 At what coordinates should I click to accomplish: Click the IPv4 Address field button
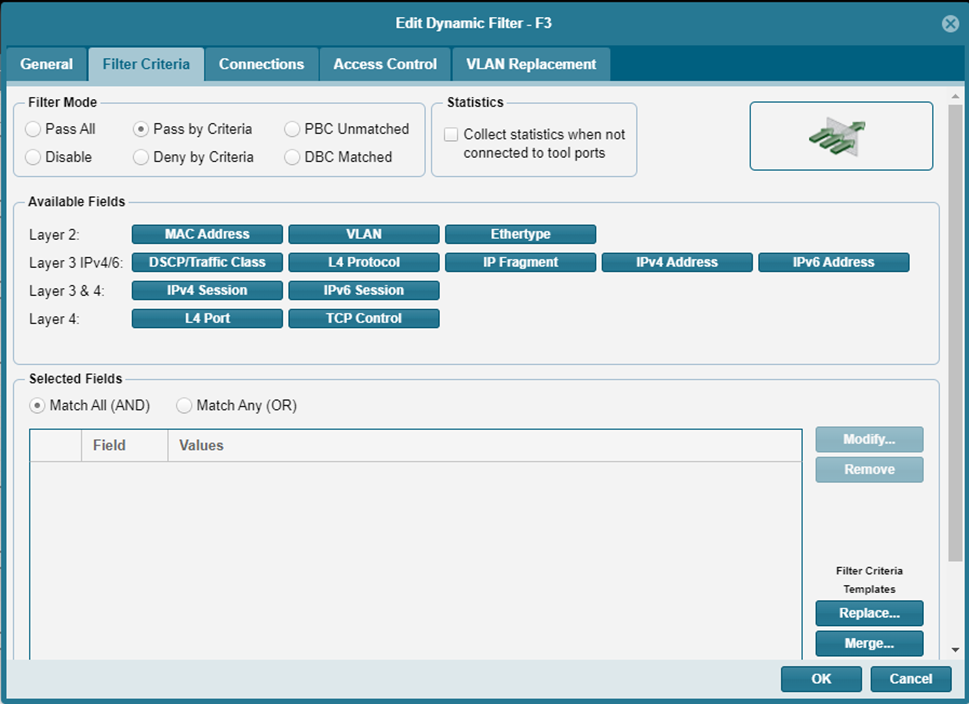[677, 262]
